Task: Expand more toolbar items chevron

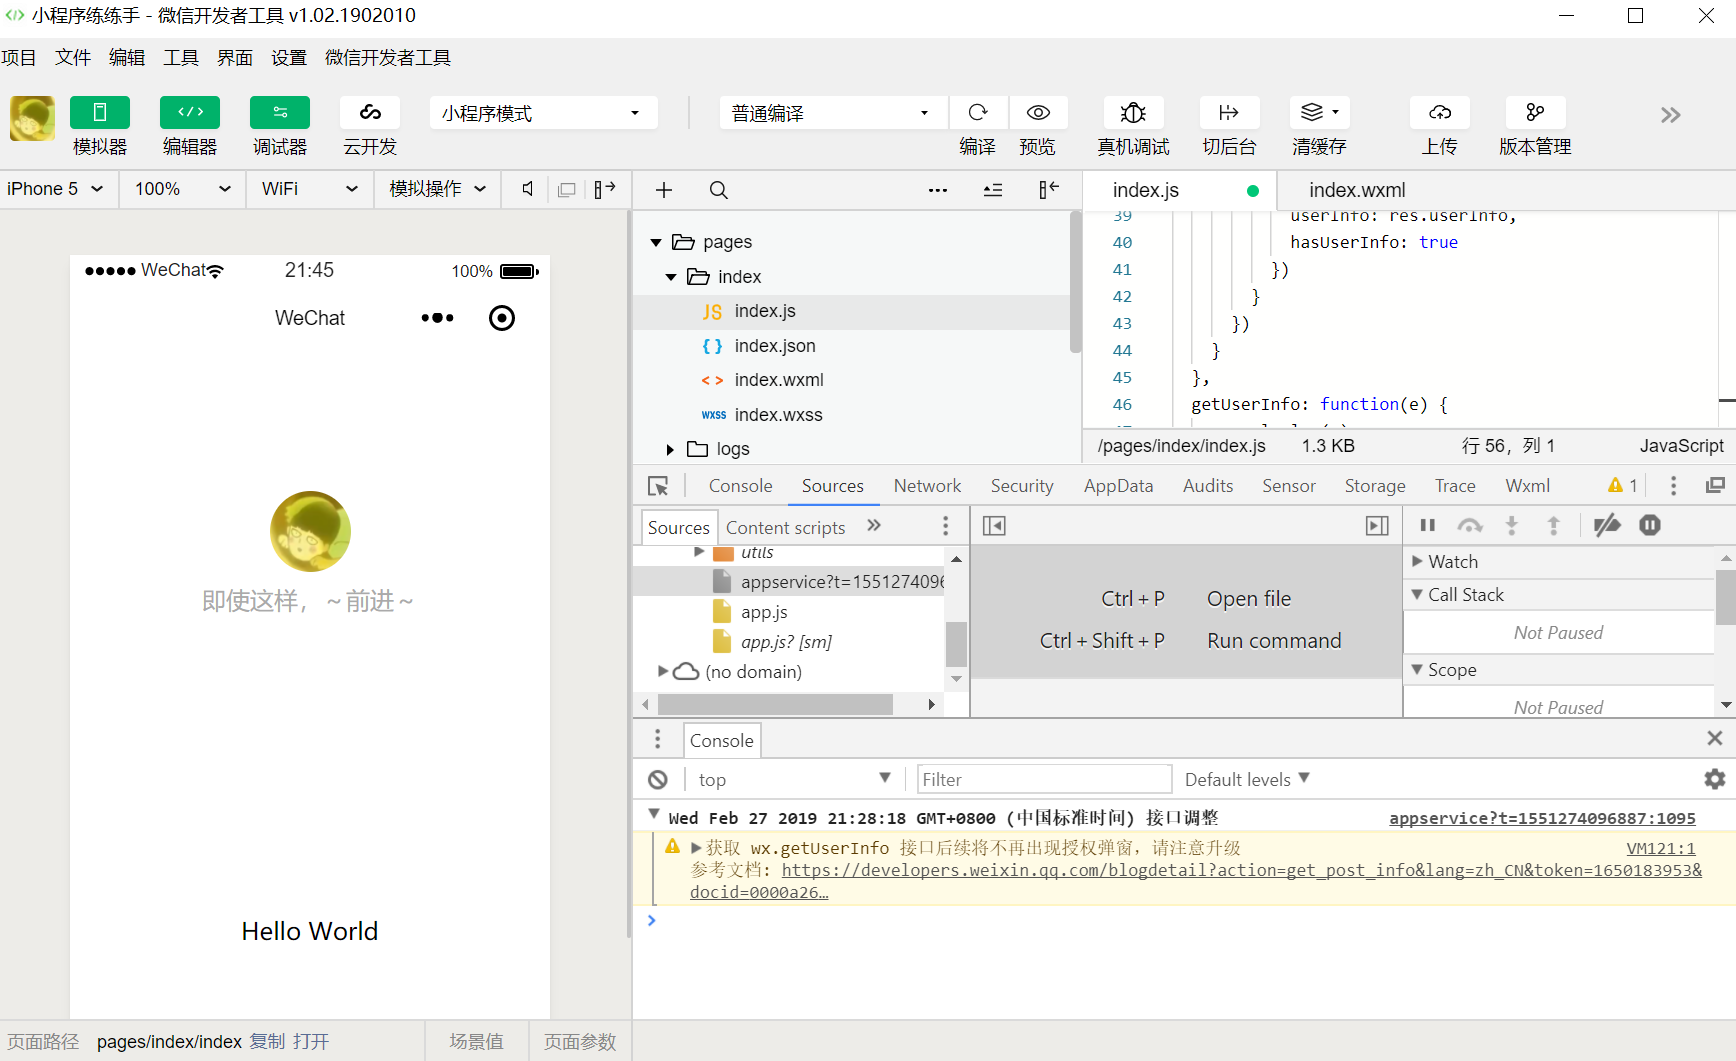Action: 1670,115
